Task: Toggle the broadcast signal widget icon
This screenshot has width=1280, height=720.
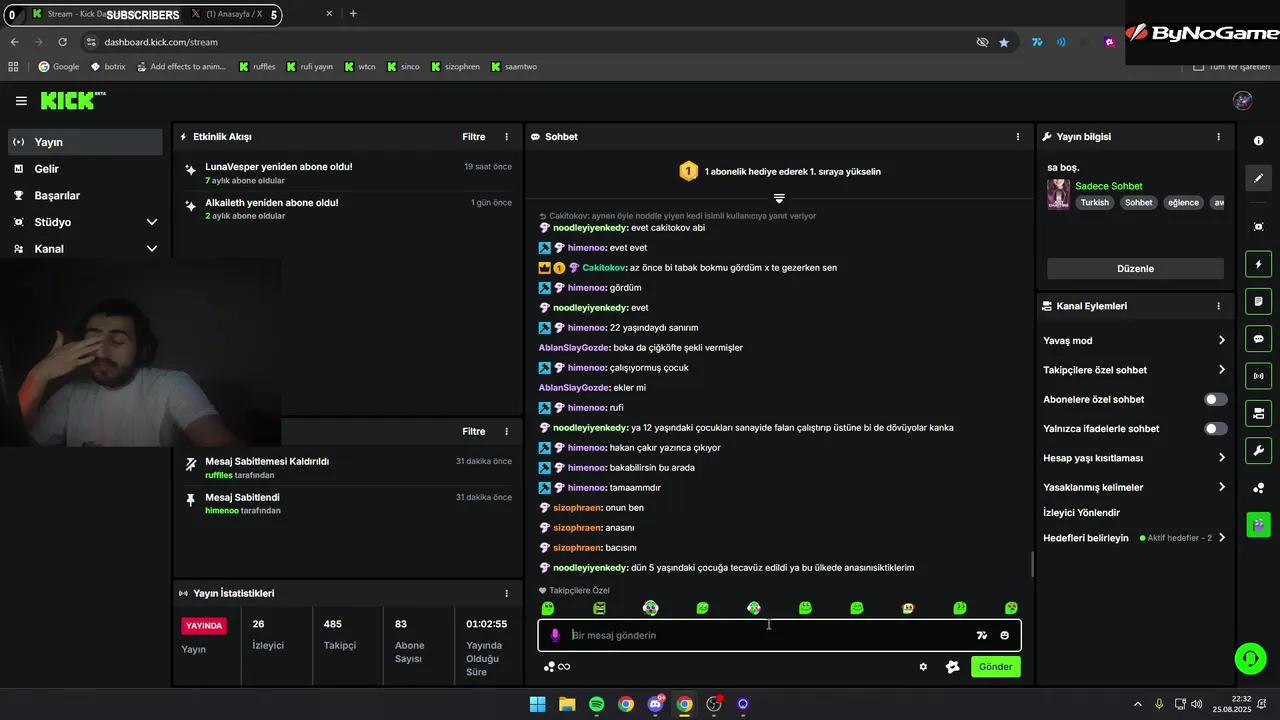Action: (1258, 376)
